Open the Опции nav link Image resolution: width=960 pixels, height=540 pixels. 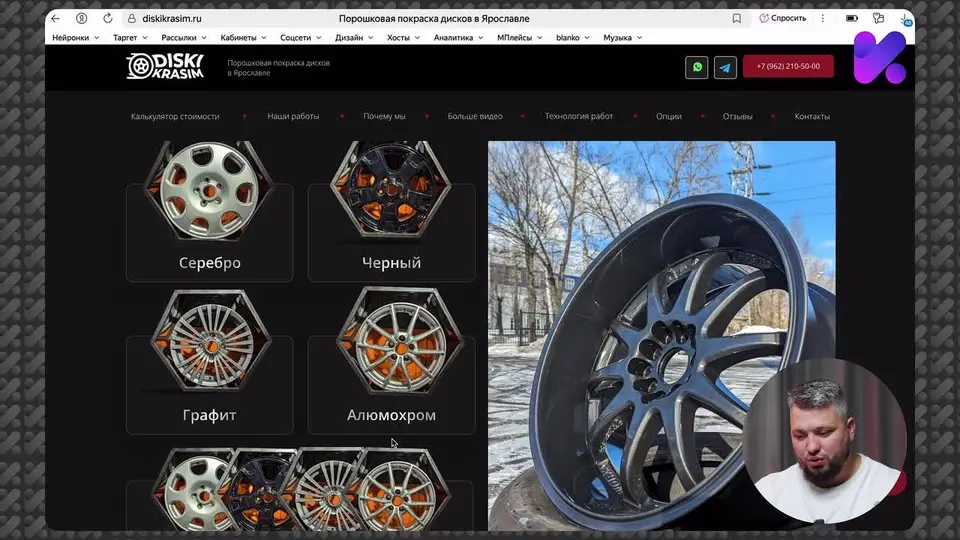(669, 116)
